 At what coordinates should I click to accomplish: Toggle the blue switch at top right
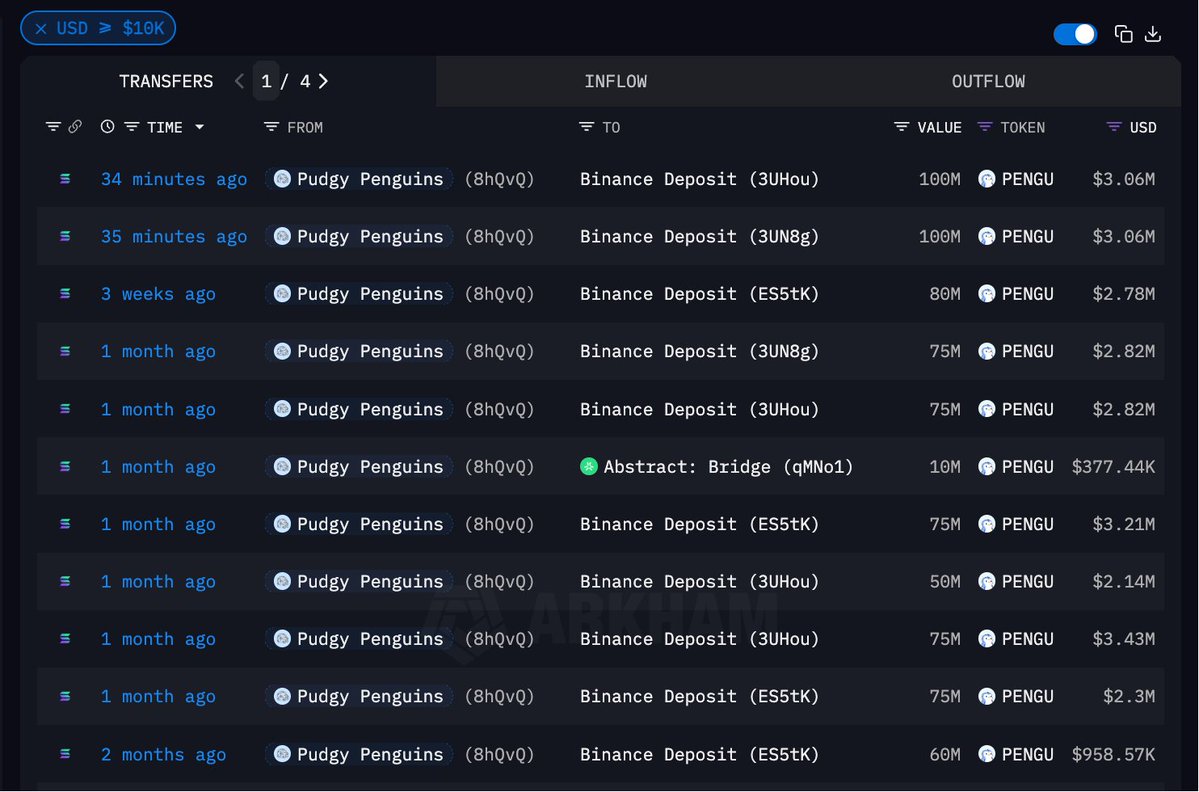point(1075,34)
